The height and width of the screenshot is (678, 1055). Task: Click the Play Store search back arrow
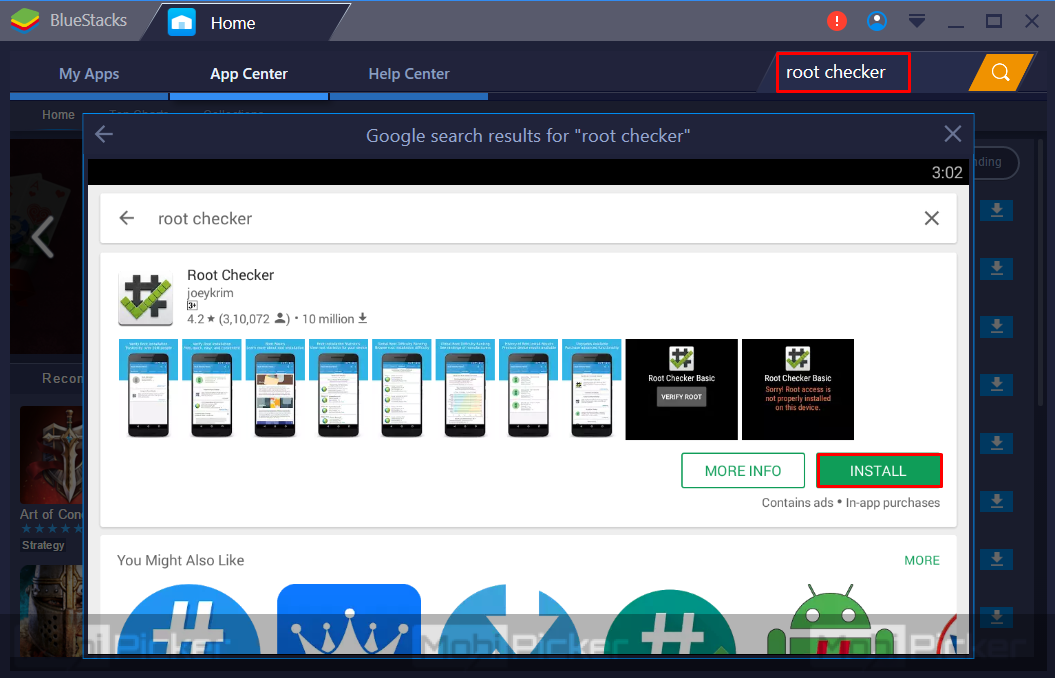click(126, 218)
